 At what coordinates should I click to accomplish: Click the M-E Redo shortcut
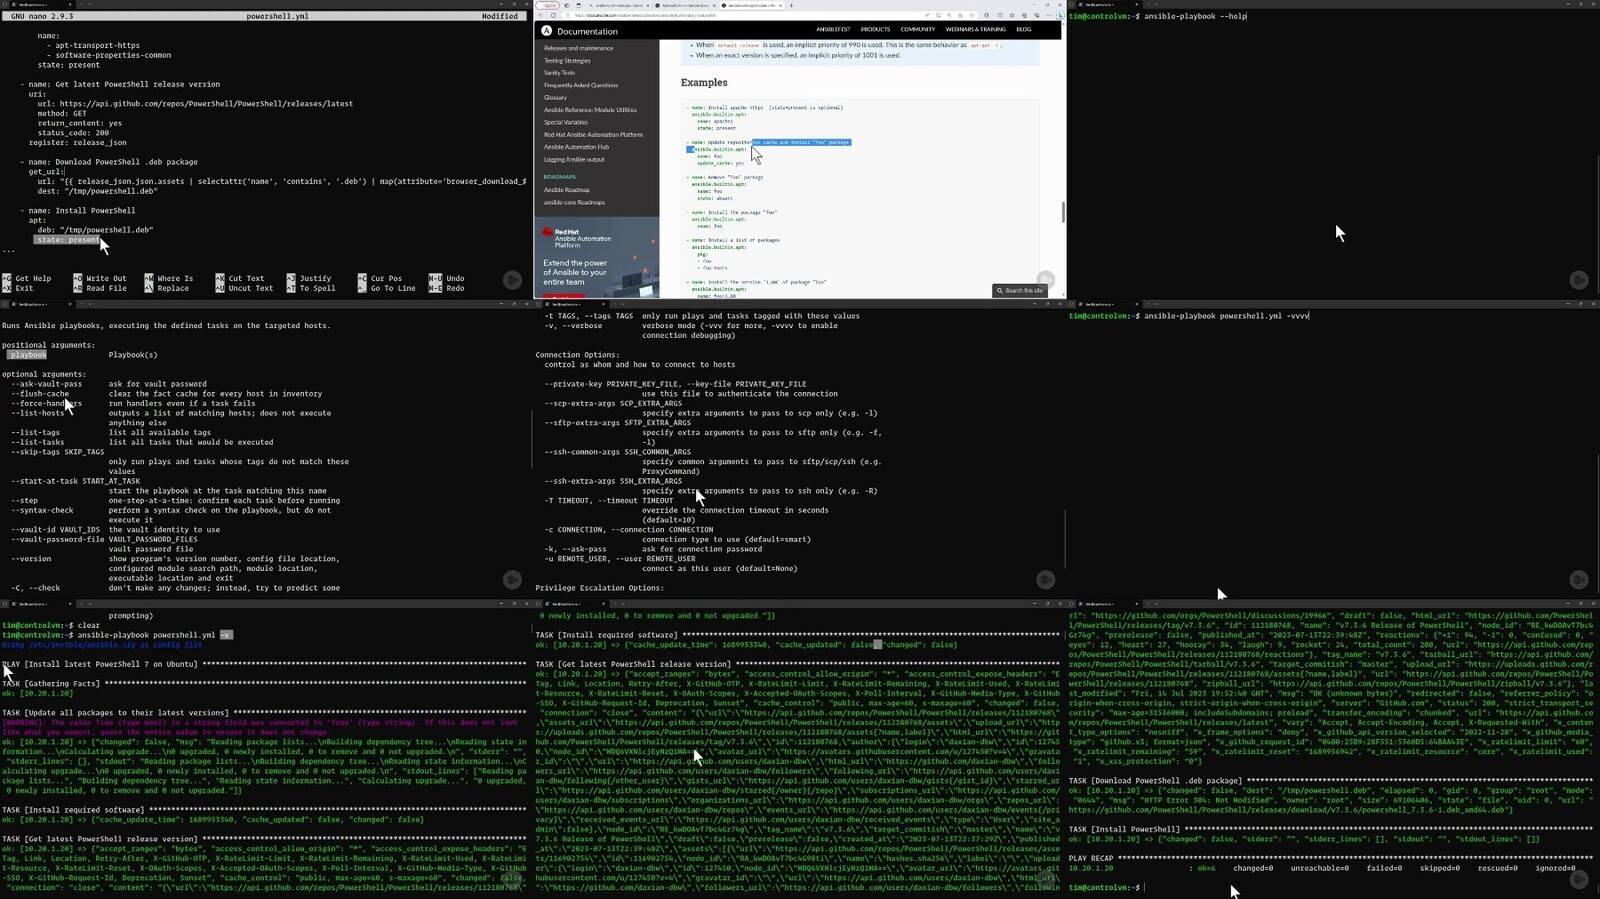[x=446, y=288]
